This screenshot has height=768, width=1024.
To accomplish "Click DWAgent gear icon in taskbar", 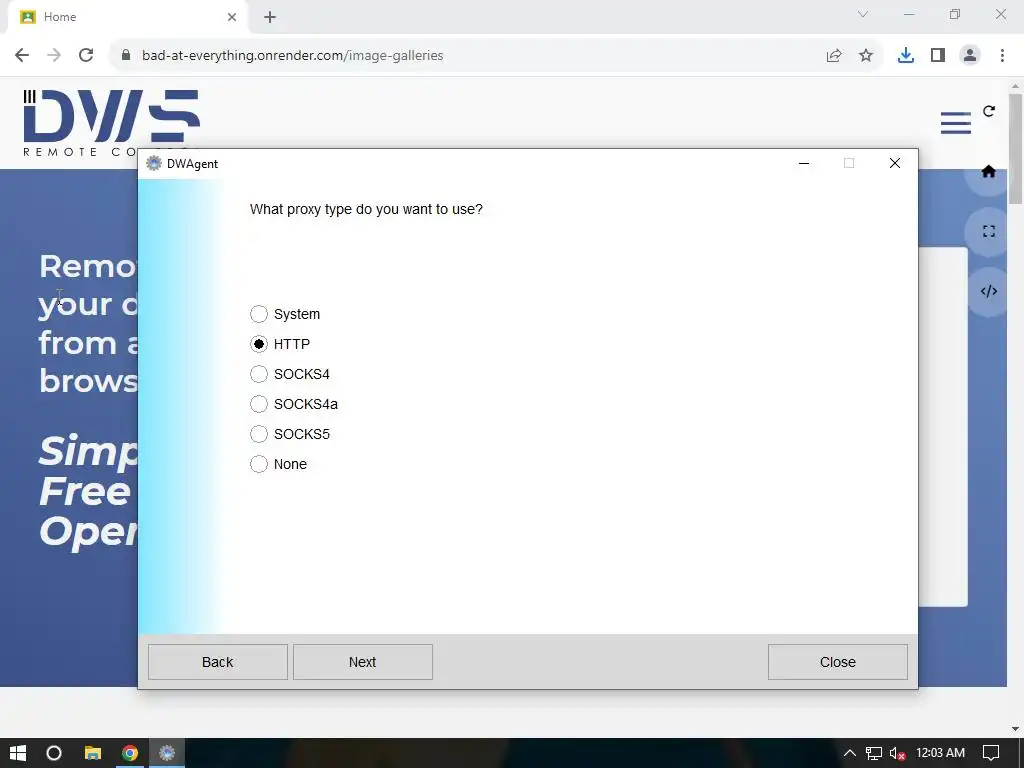I will click(x=167, y=753).
